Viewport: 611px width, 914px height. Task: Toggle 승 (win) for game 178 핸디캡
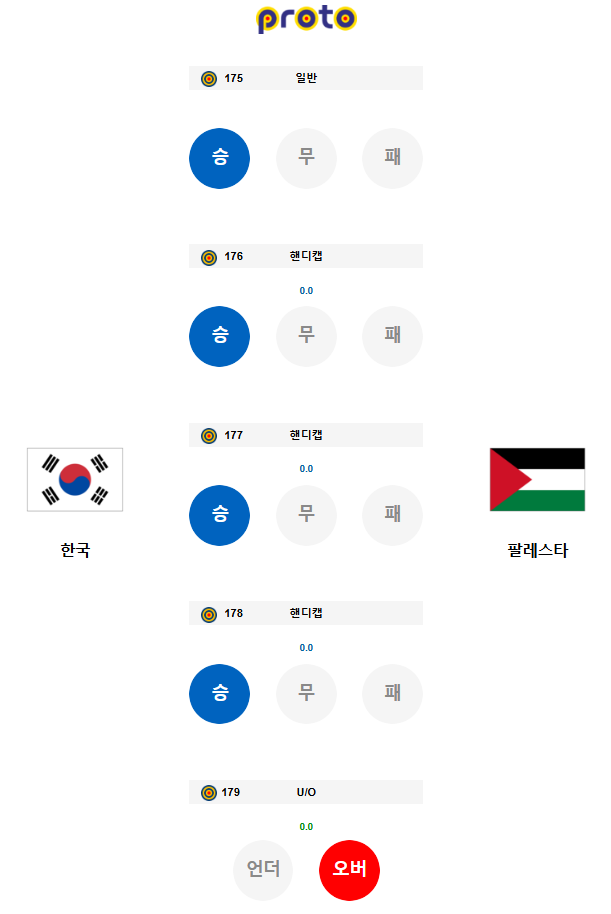219,694
